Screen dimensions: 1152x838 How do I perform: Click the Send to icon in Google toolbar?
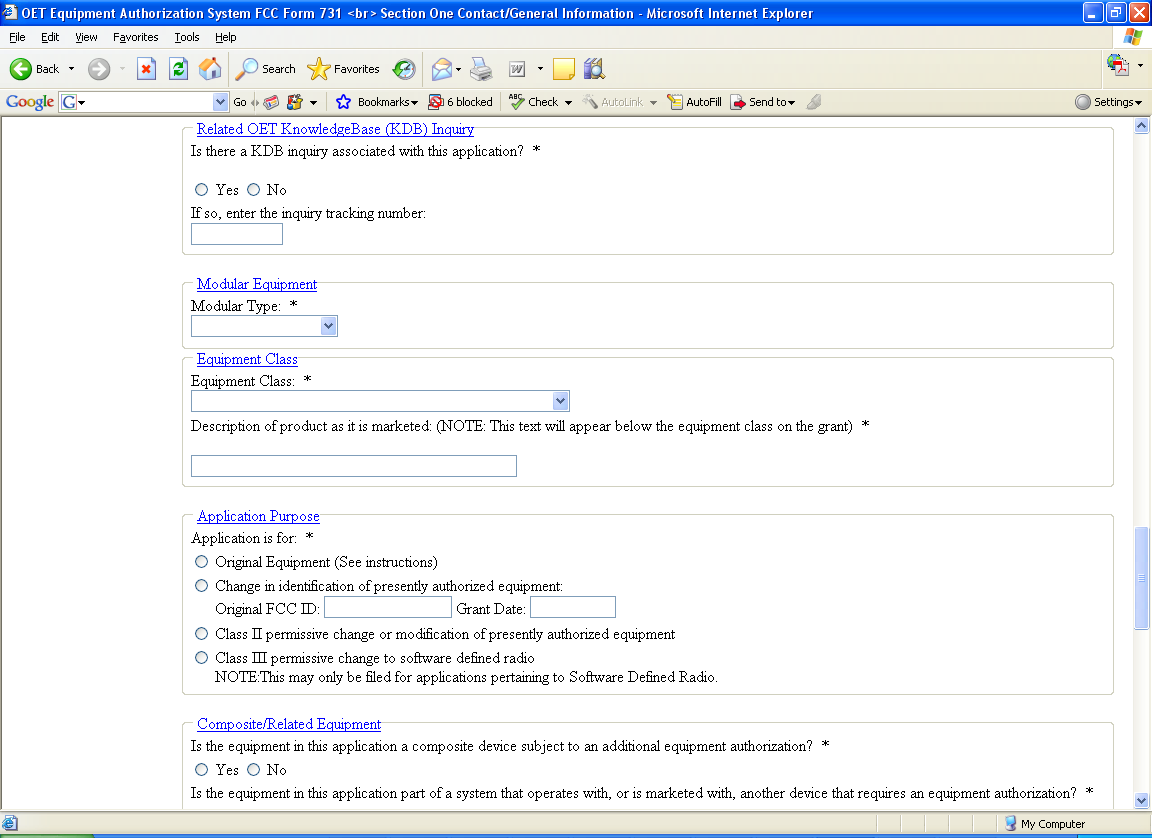738,102
